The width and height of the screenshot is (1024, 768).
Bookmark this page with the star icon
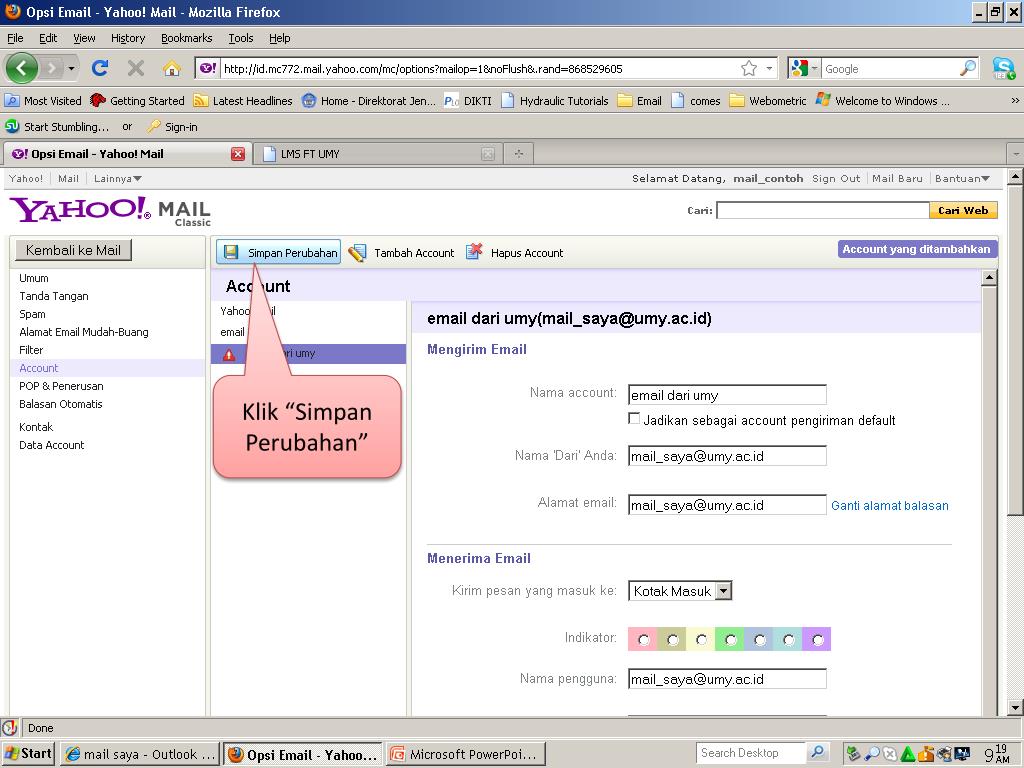pyautogui.click(x=748, y=68)
